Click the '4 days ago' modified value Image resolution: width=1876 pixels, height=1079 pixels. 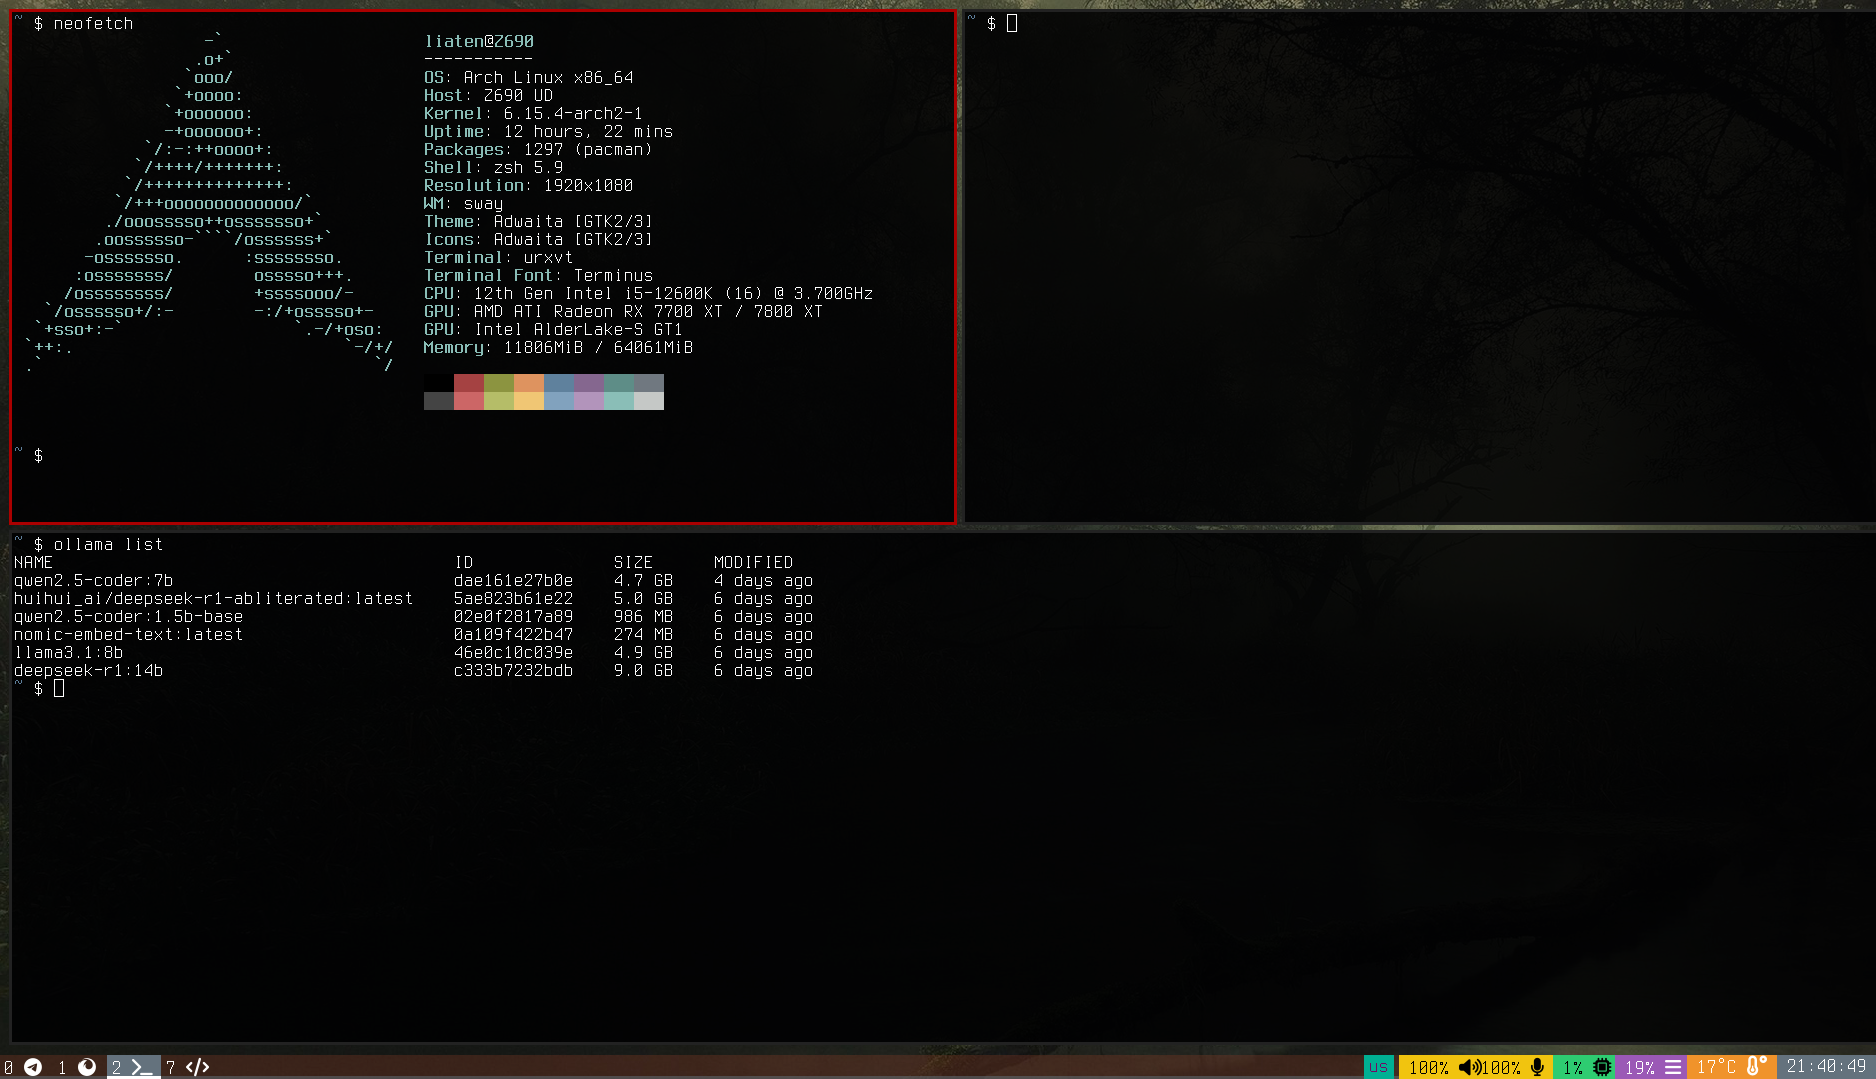click(764, 580)
